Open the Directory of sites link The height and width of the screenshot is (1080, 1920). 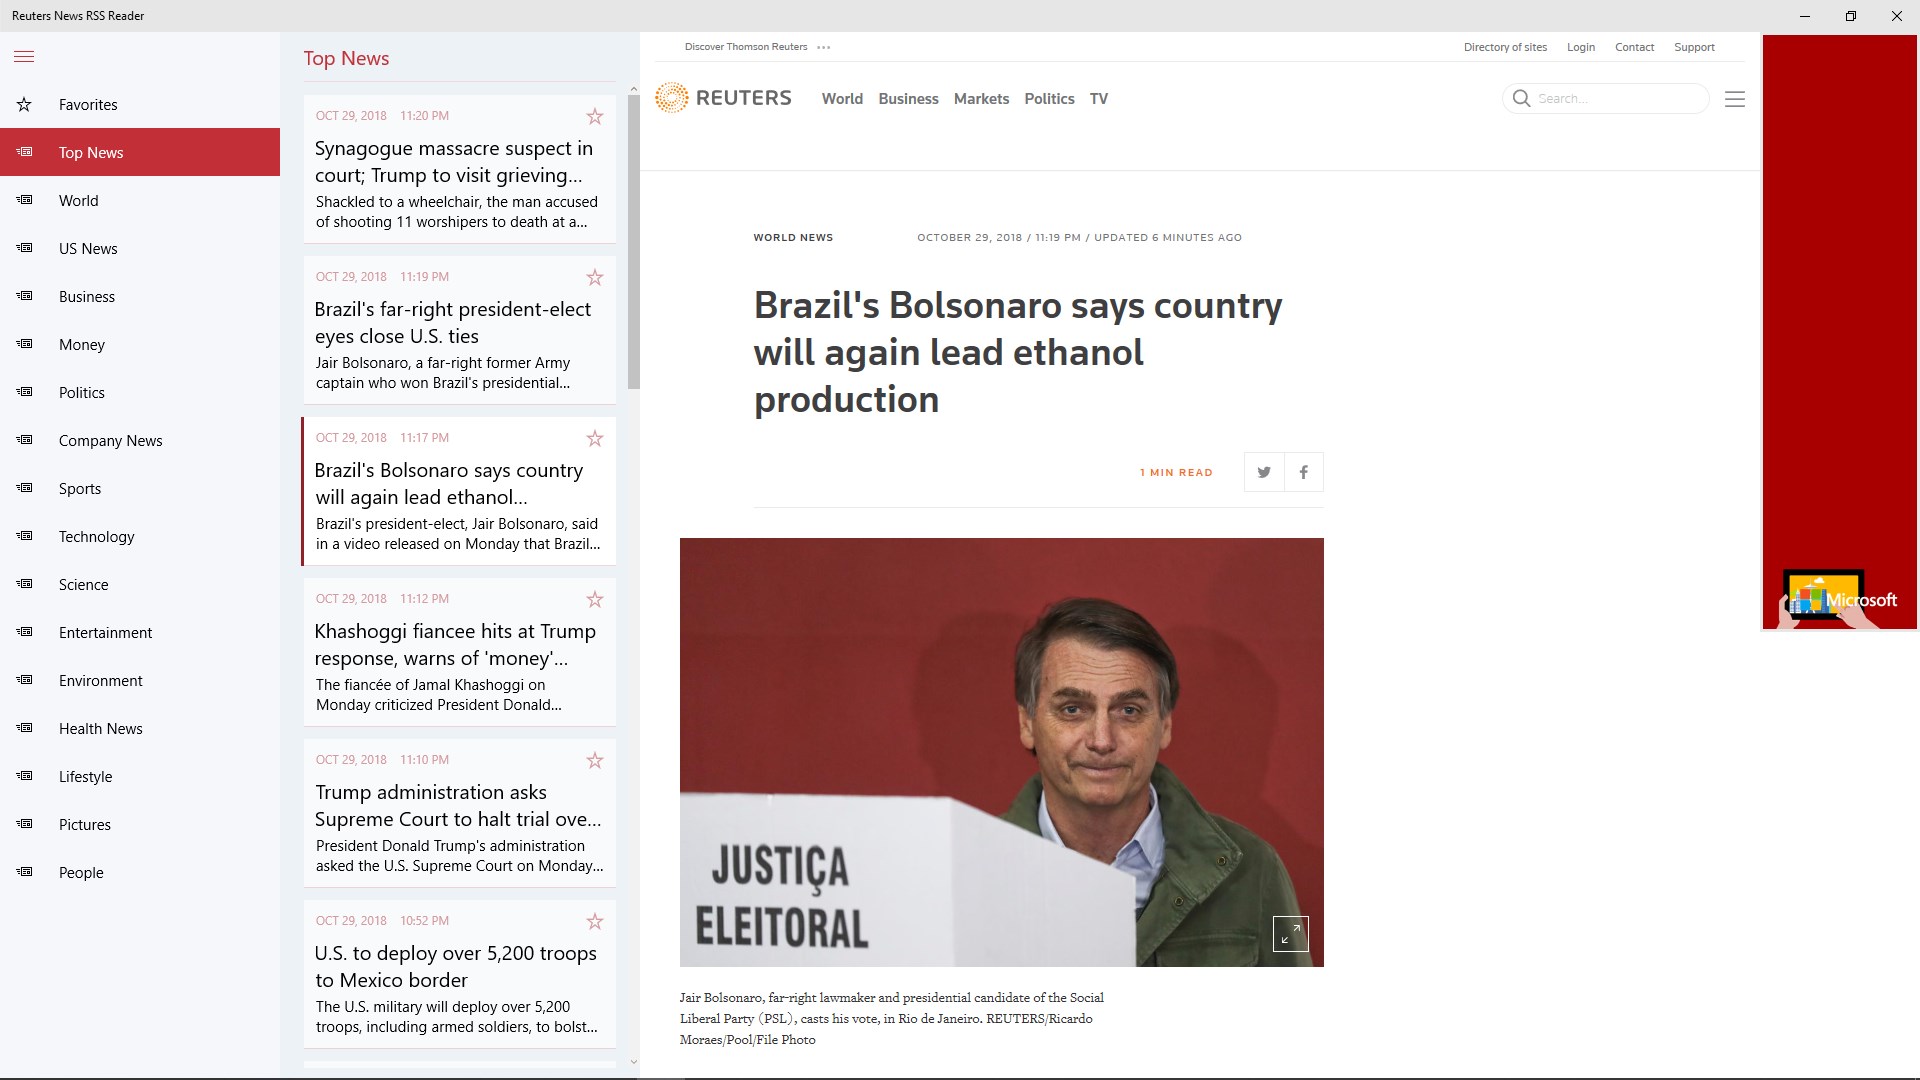[x=1505, y=47]
